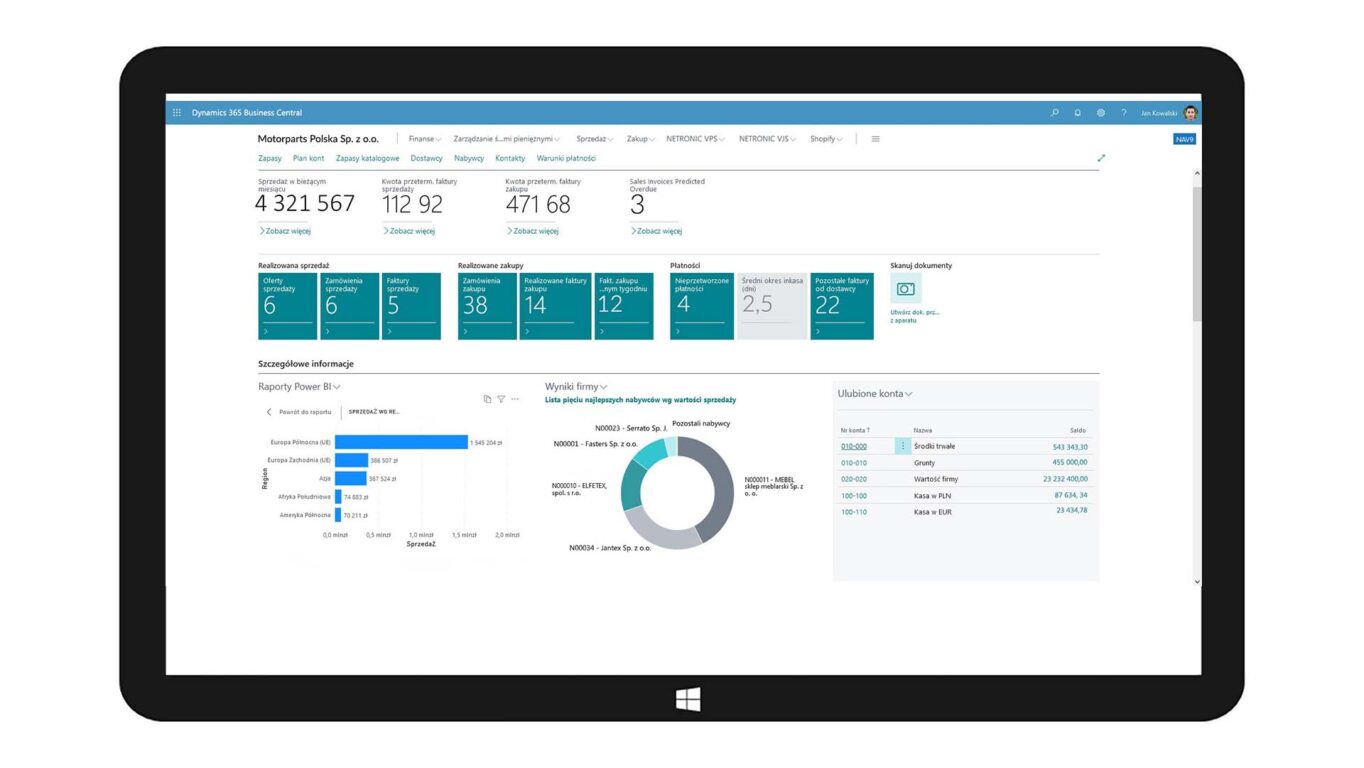The height and width of the screenshot is (768, 1364).
Task: Expand the Sprzedaż menu
Action: click(595, 139)
